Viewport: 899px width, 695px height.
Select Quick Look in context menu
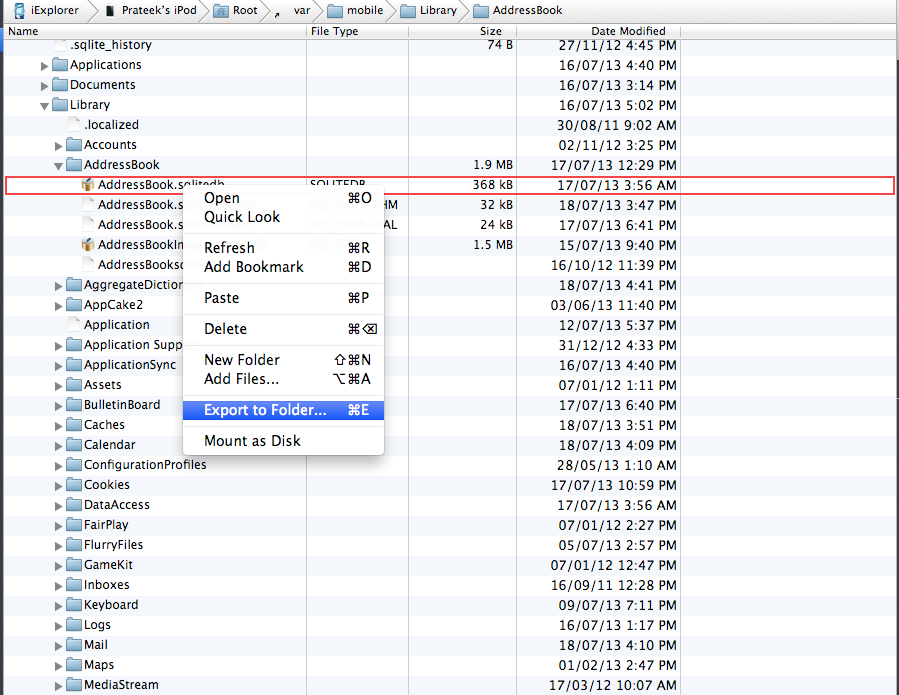242,217
